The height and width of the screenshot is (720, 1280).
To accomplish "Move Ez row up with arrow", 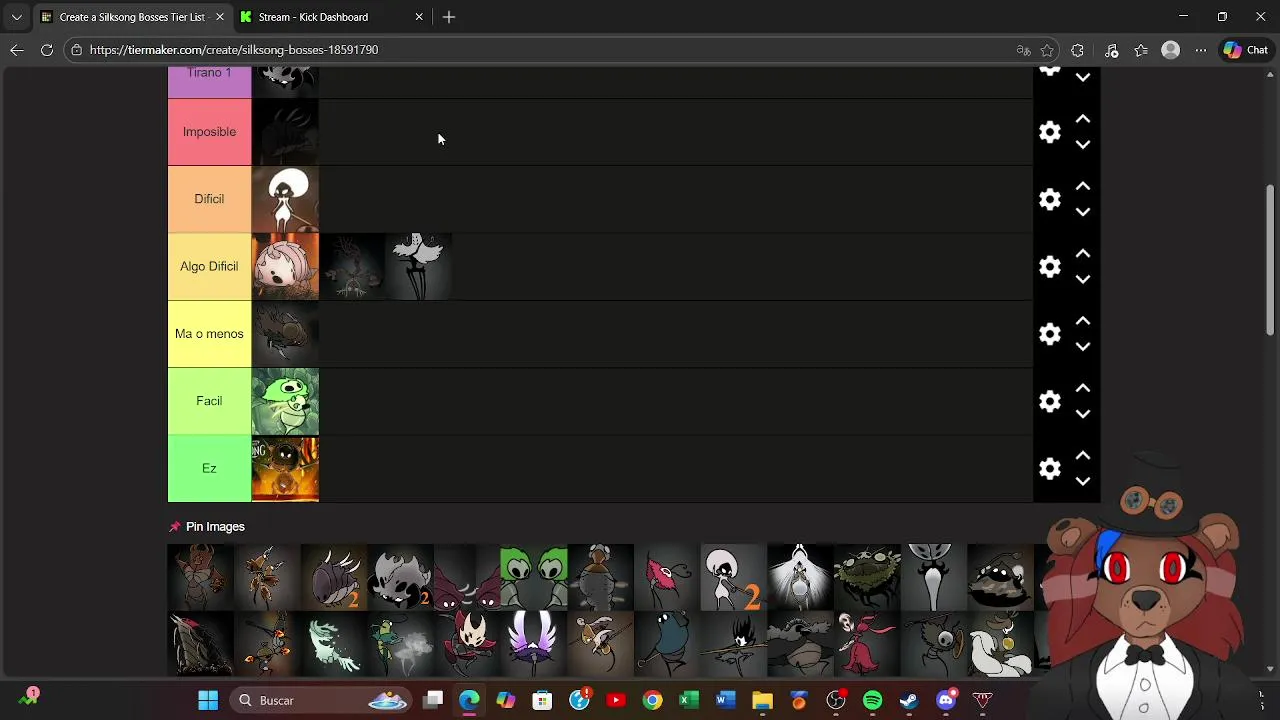I will coord(1083,455).
